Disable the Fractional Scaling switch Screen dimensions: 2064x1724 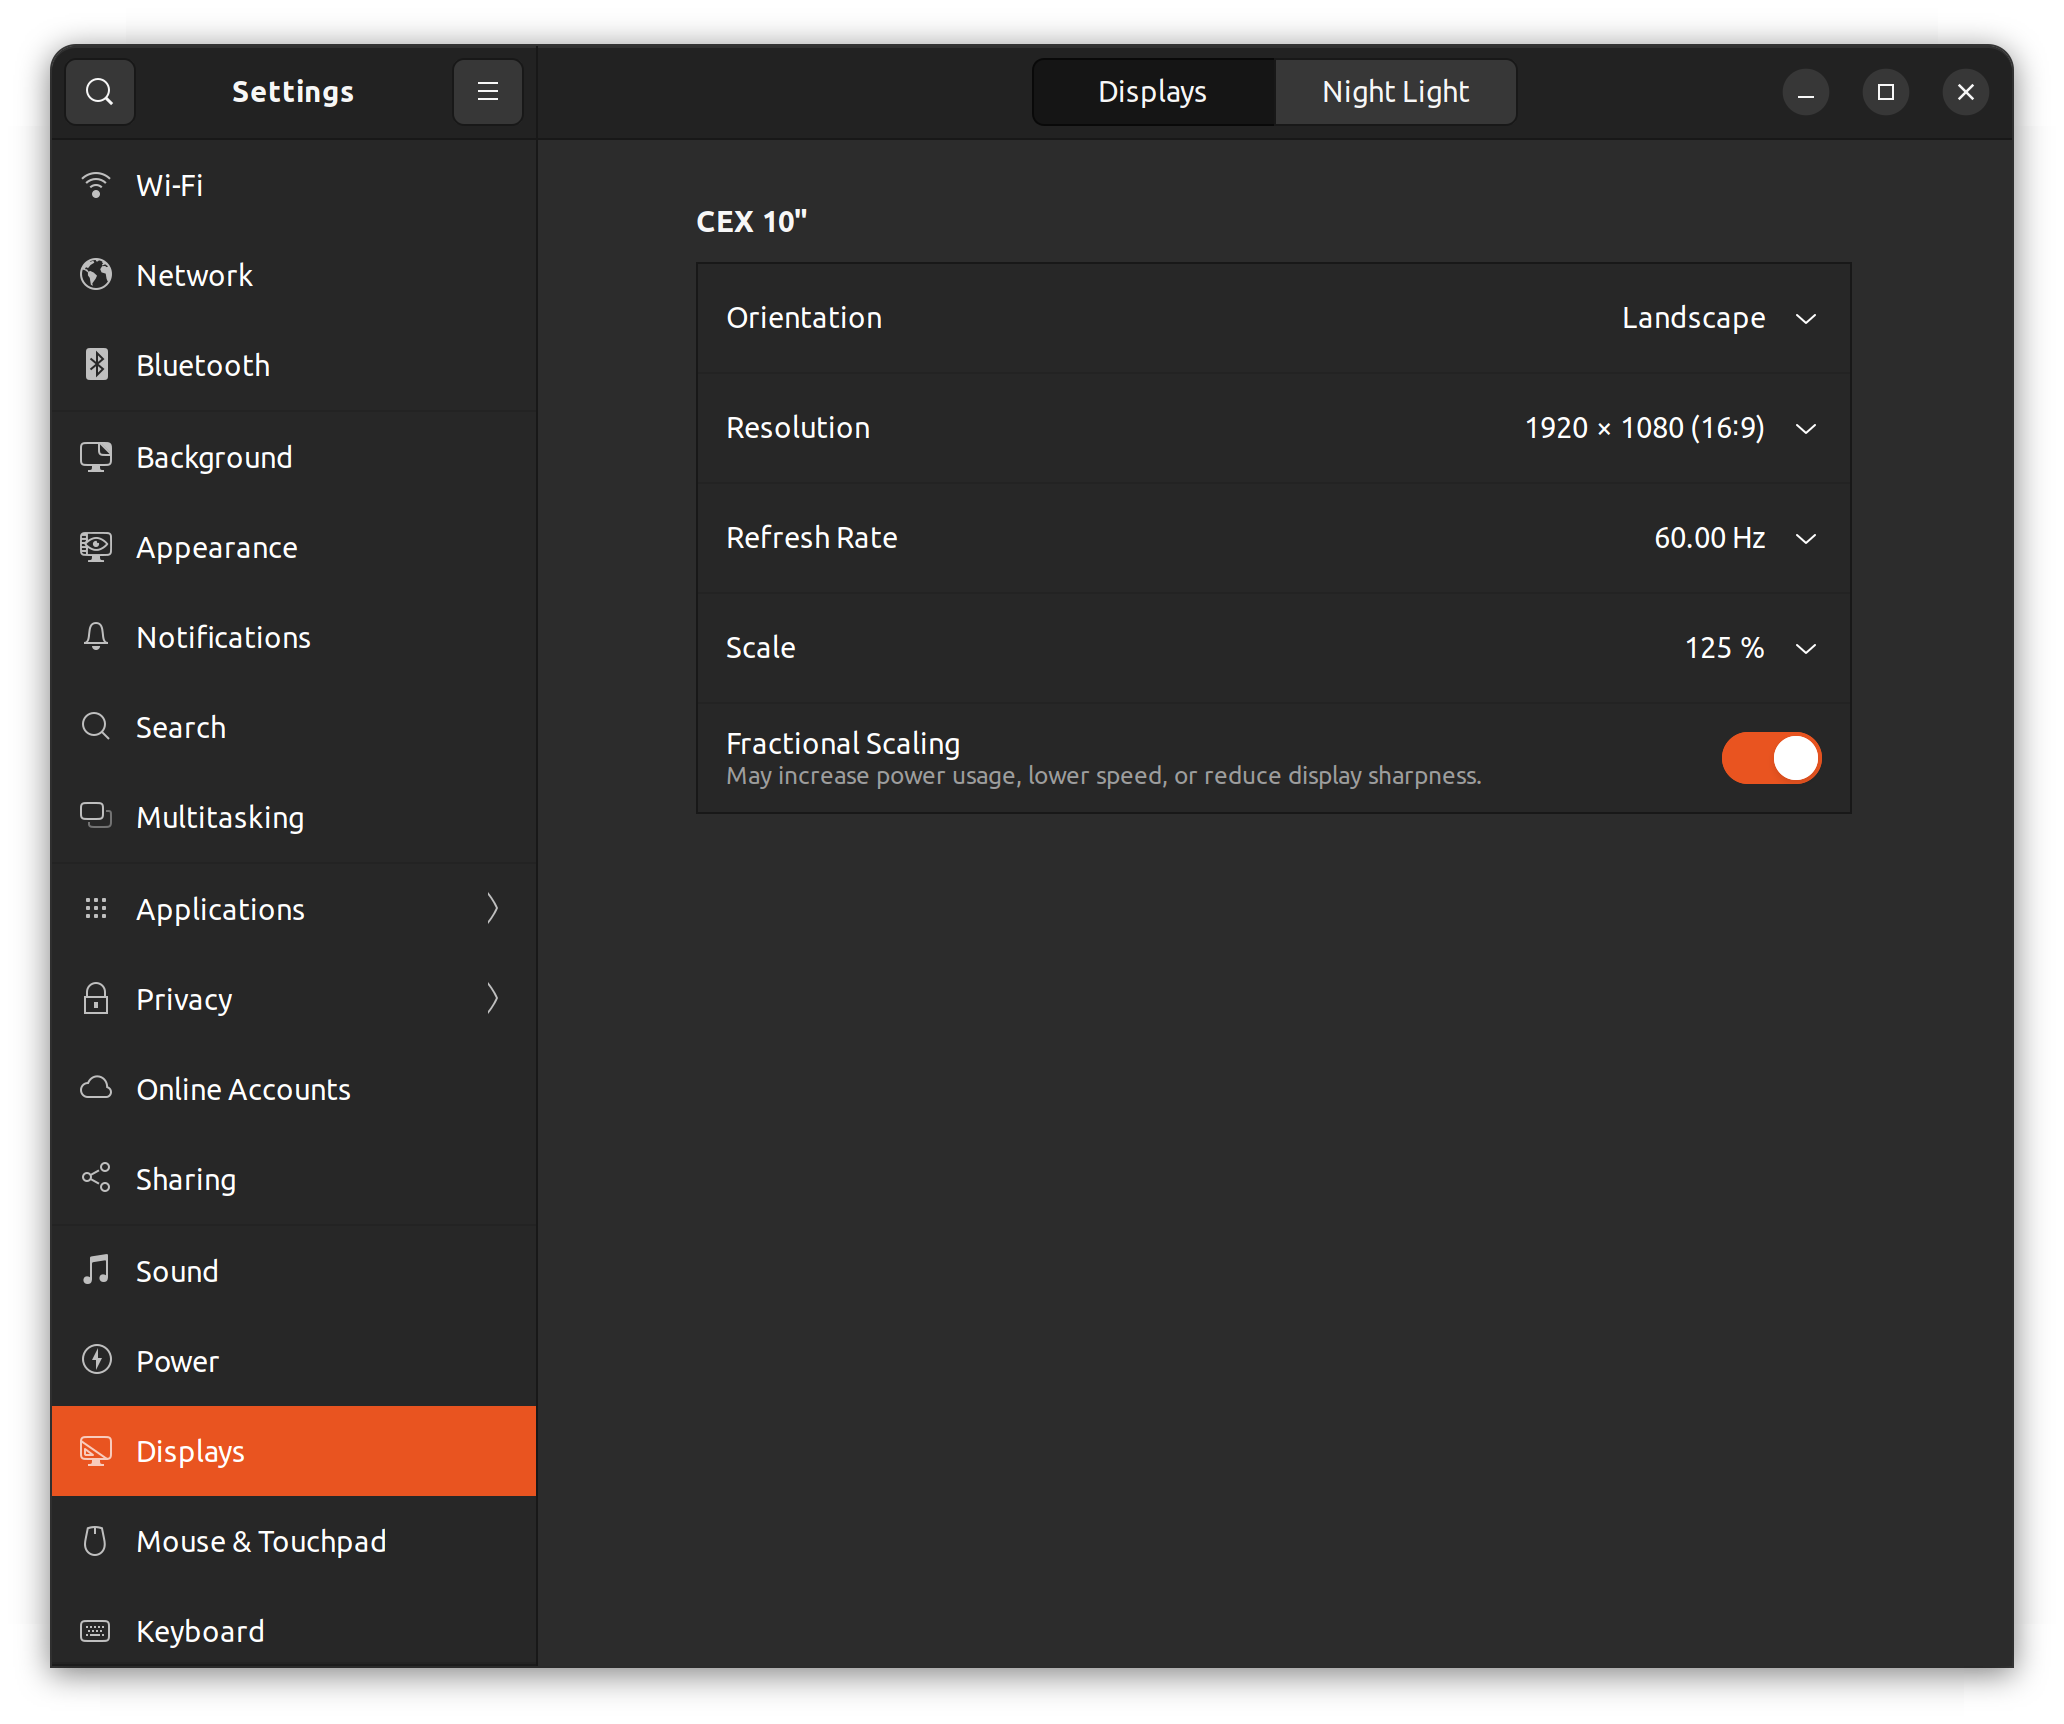[1771, 758]
